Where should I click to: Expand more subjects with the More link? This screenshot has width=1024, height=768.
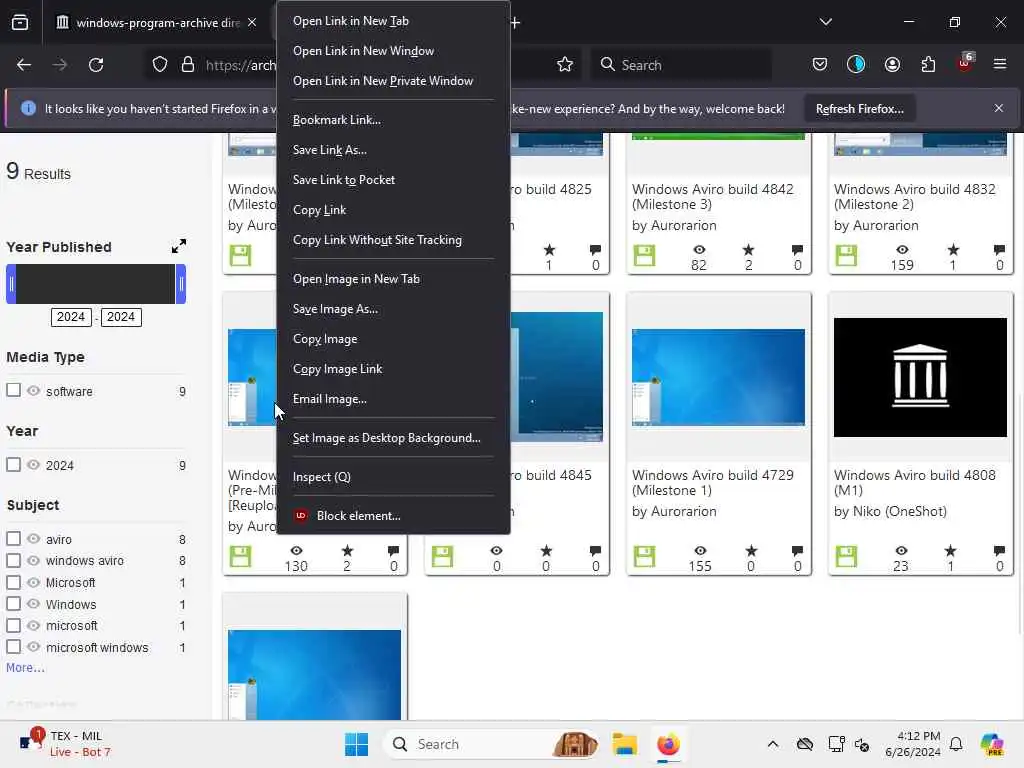(x=25, y=667)
